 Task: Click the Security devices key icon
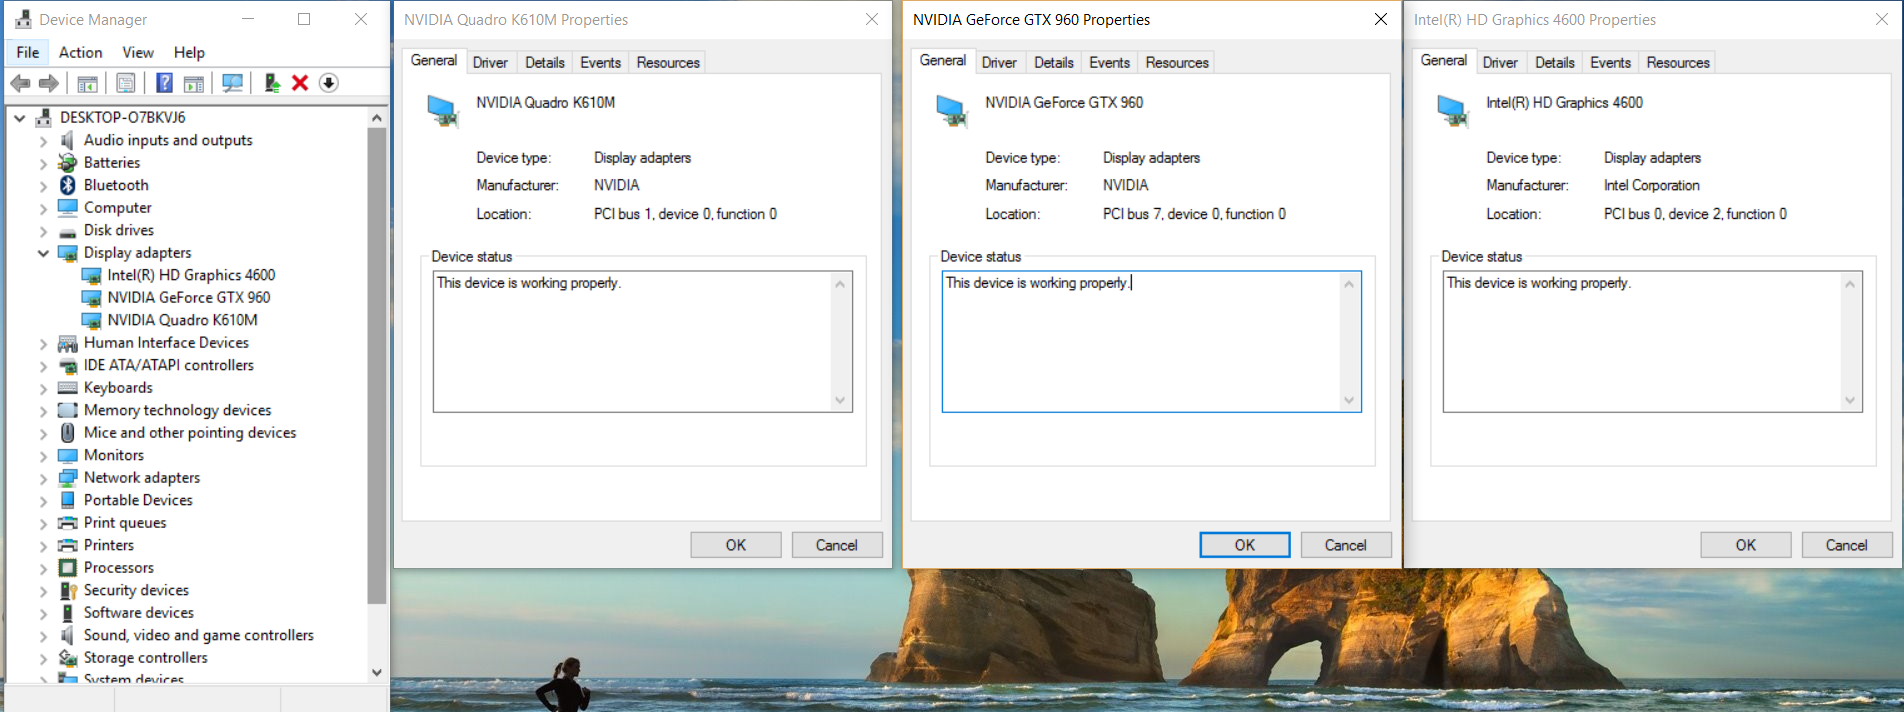pyautogui.click(x=67, y=590)
